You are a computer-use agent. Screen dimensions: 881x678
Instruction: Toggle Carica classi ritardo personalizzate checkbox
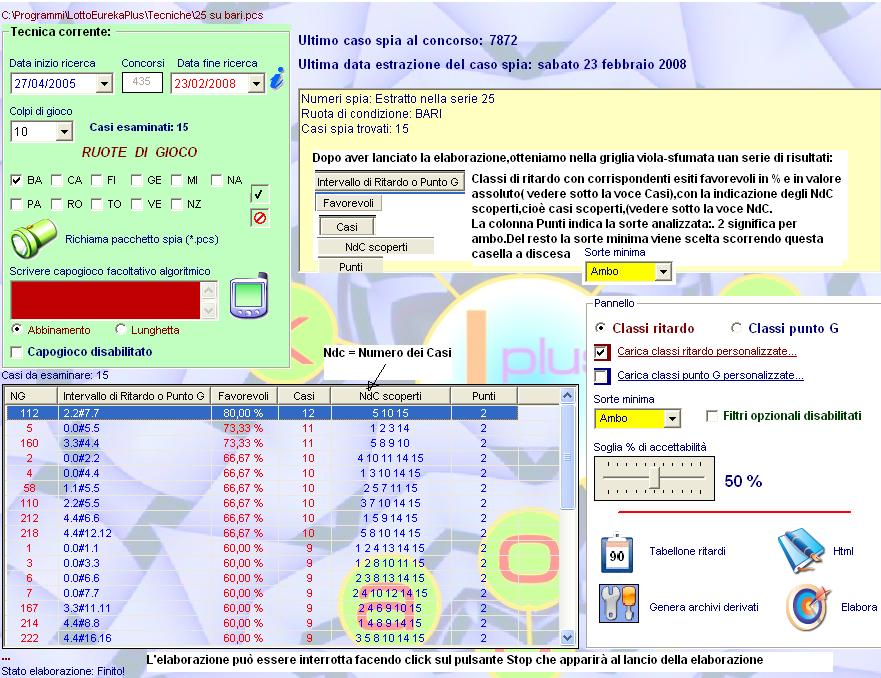point(601,352)
